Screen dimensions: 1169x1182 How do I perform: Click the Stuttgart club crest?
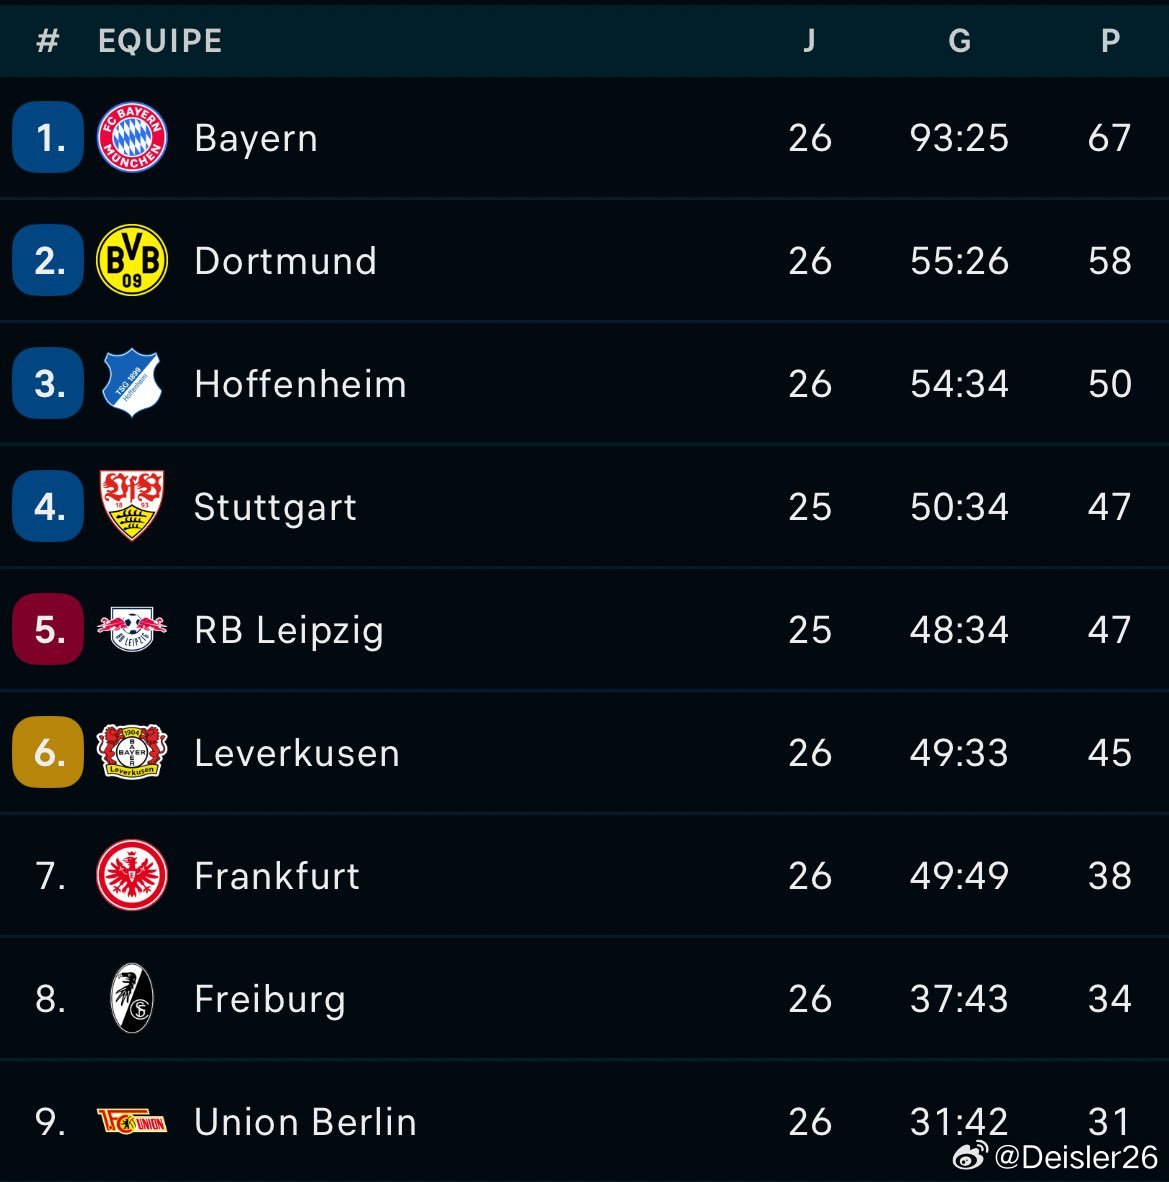[x=132, y=506]
